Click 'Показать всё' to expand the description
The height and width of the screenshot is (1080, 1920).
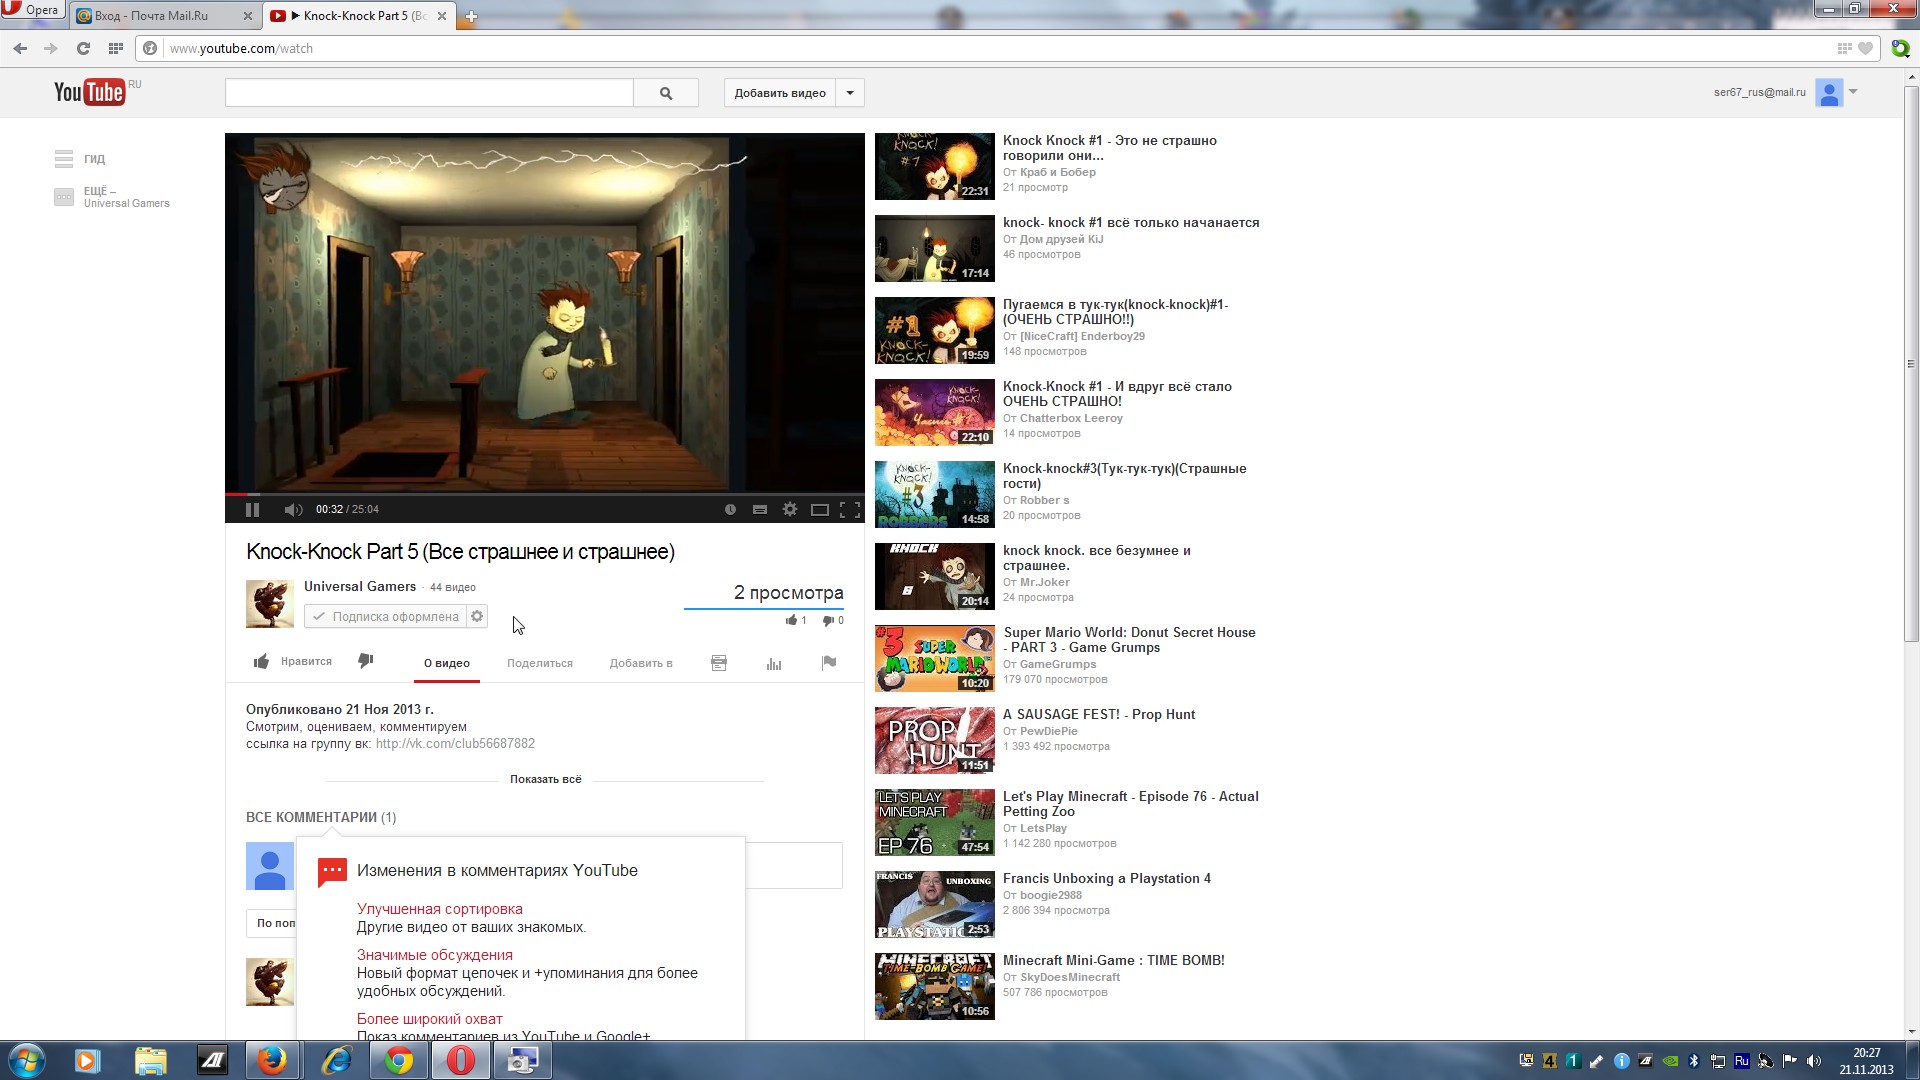click(x=545, y=779)
